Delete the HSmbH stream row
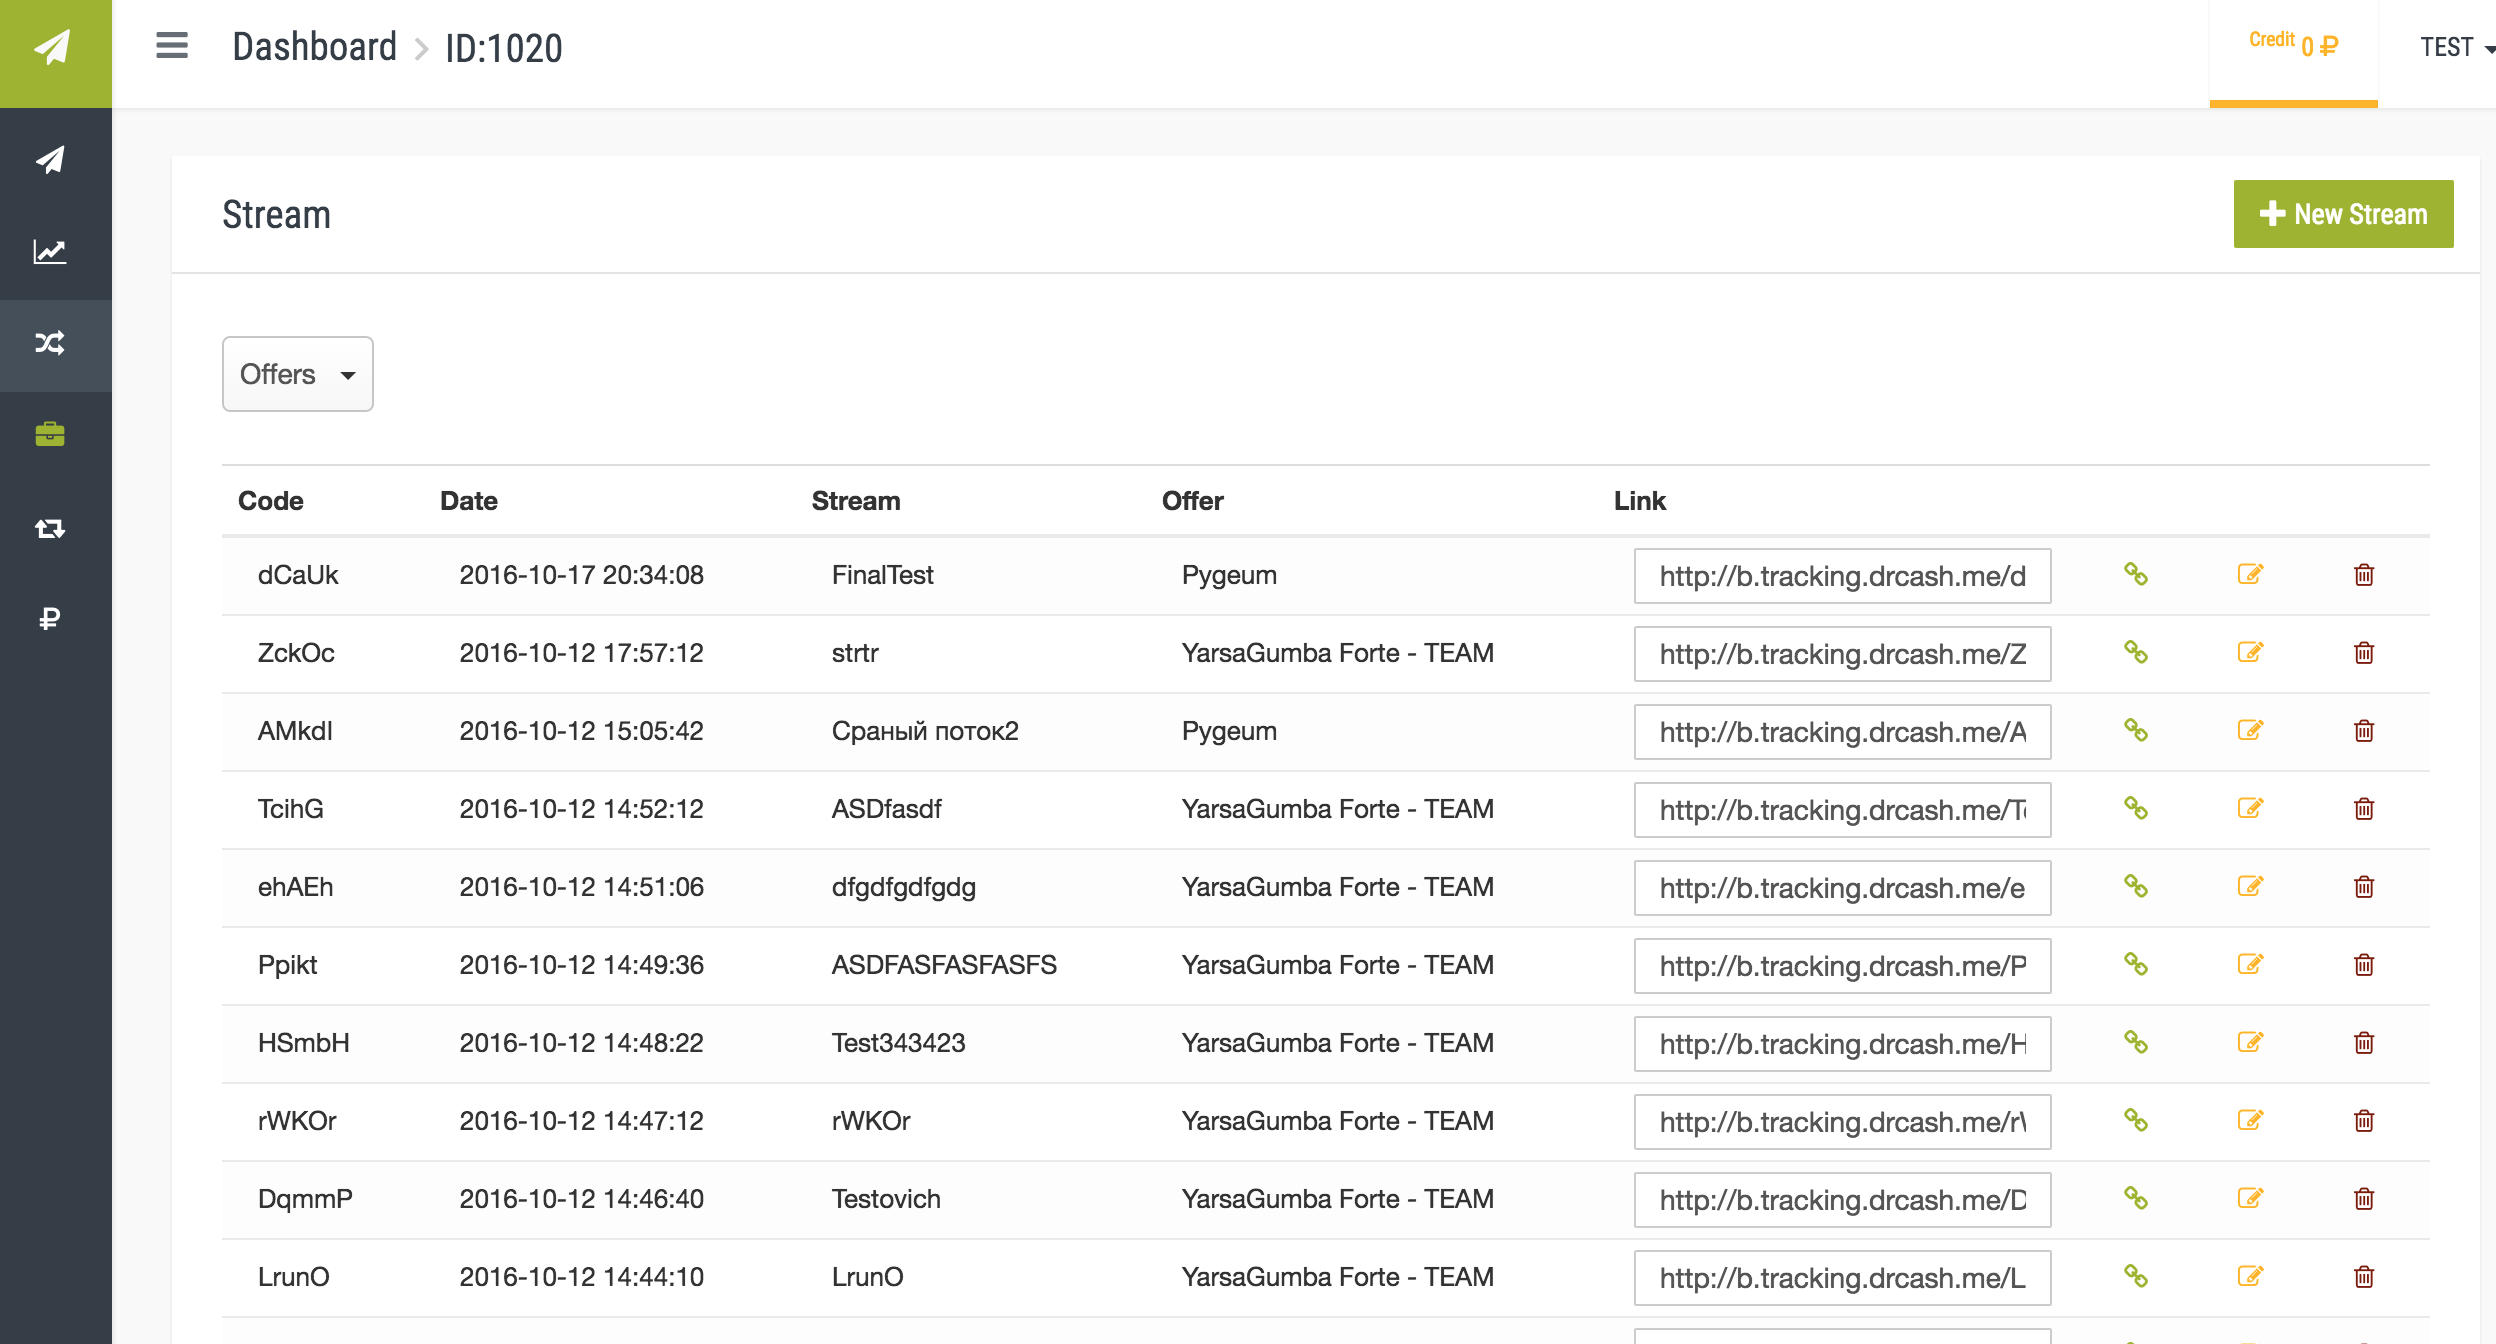2496x1344 pixels. point(2364,1043)
